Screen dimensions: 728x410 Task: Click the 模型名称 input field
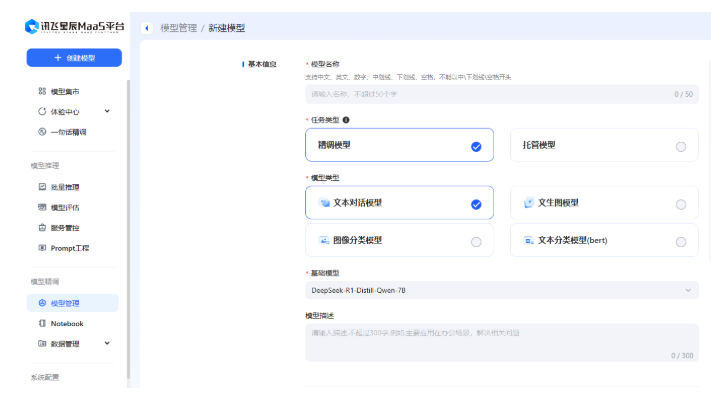coord(490,94)
